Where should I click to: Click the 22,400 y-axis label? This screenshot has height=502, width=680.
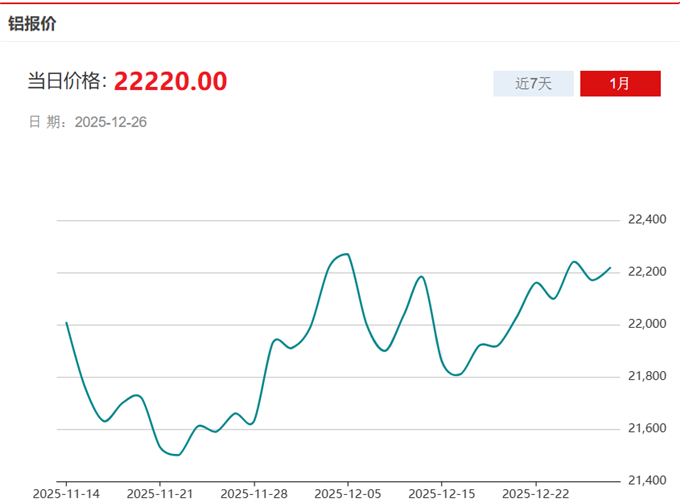(646, 220)
